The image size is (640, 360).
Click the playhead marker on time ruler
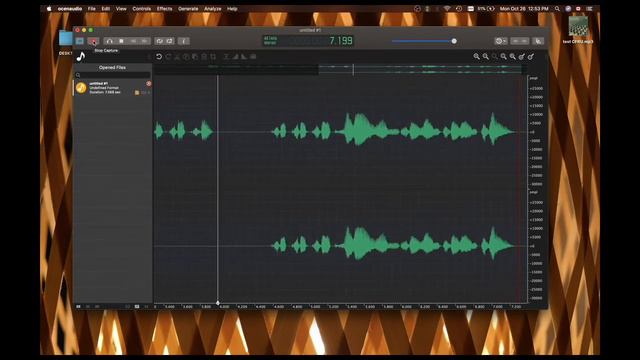pos(218,303)
